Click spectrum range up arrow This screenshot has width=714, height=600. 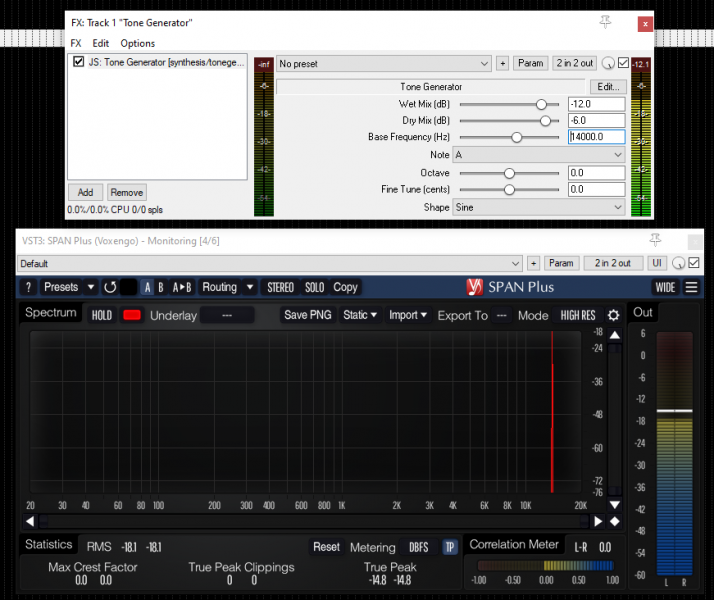click(615, 335)
